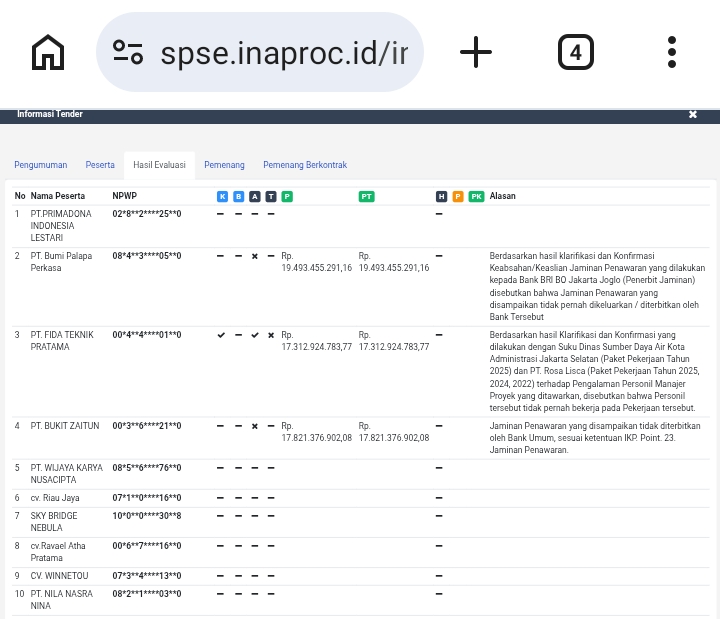720x619 pixels.
Task: Tap the browser home icon
Action: [48, 52]
